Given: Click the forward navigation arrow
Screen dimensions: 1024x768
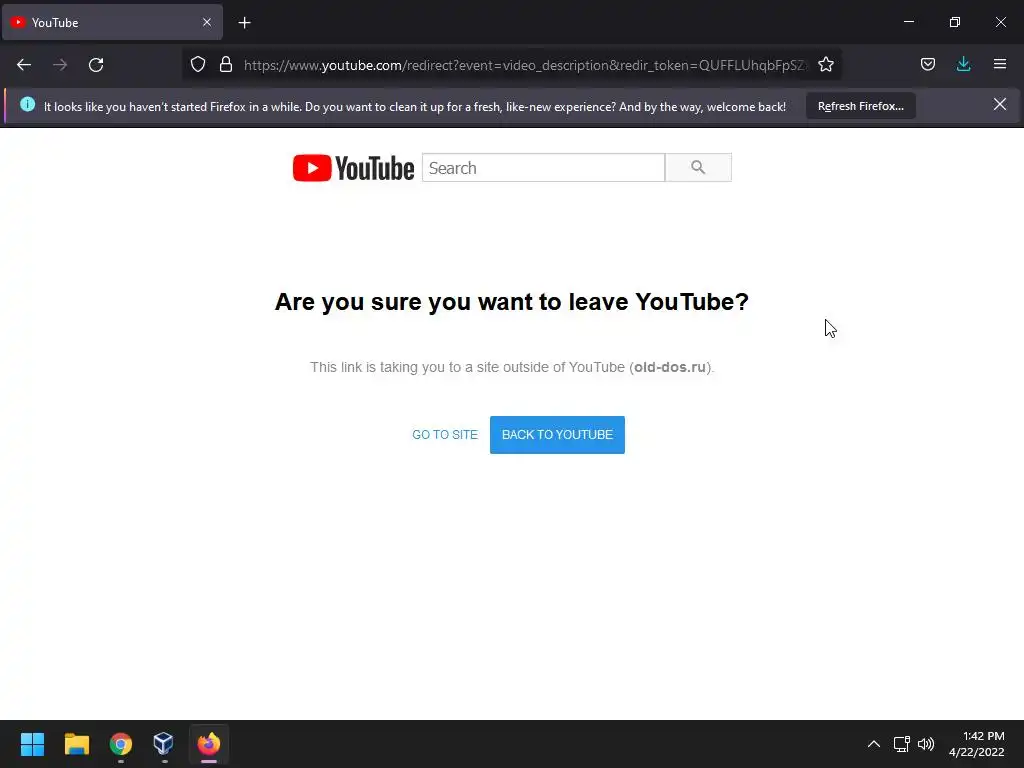Looking at the screenshot, I should tap(60, 65).
